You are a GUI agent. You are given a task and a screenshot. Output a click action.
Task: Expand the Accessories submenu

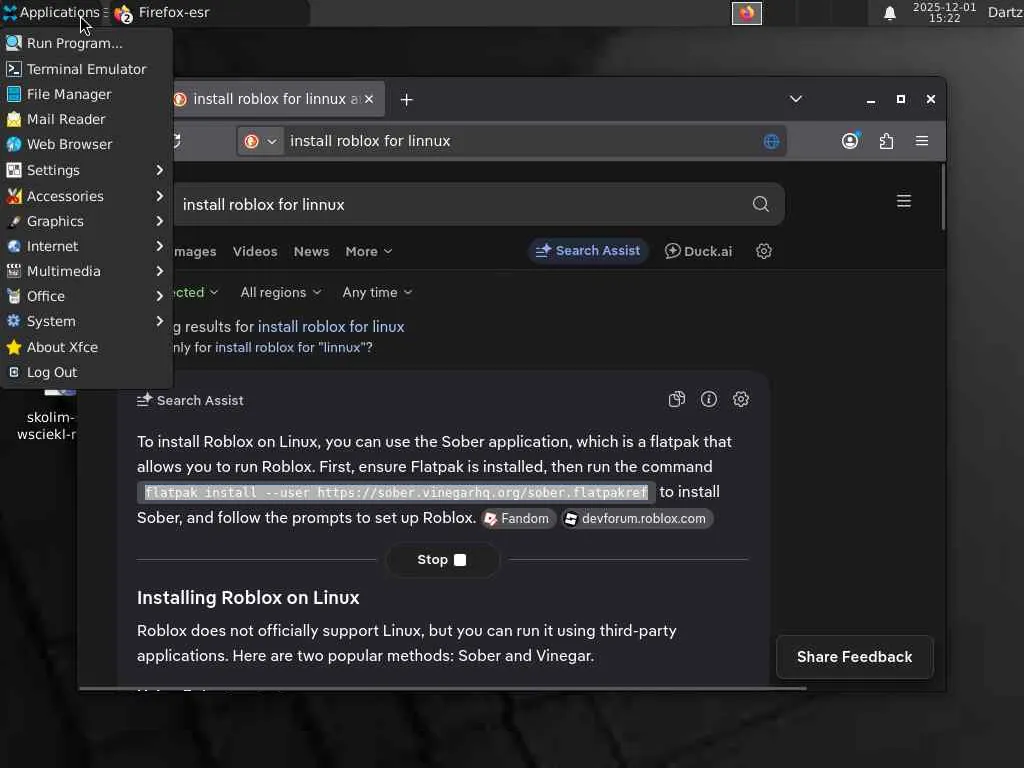coord(86,196)
